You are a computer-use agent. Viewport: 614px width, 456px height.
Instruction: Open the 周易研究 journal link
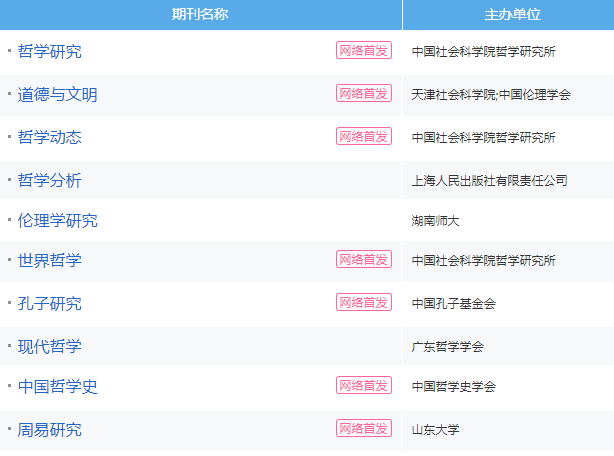(x=49, y=430)
